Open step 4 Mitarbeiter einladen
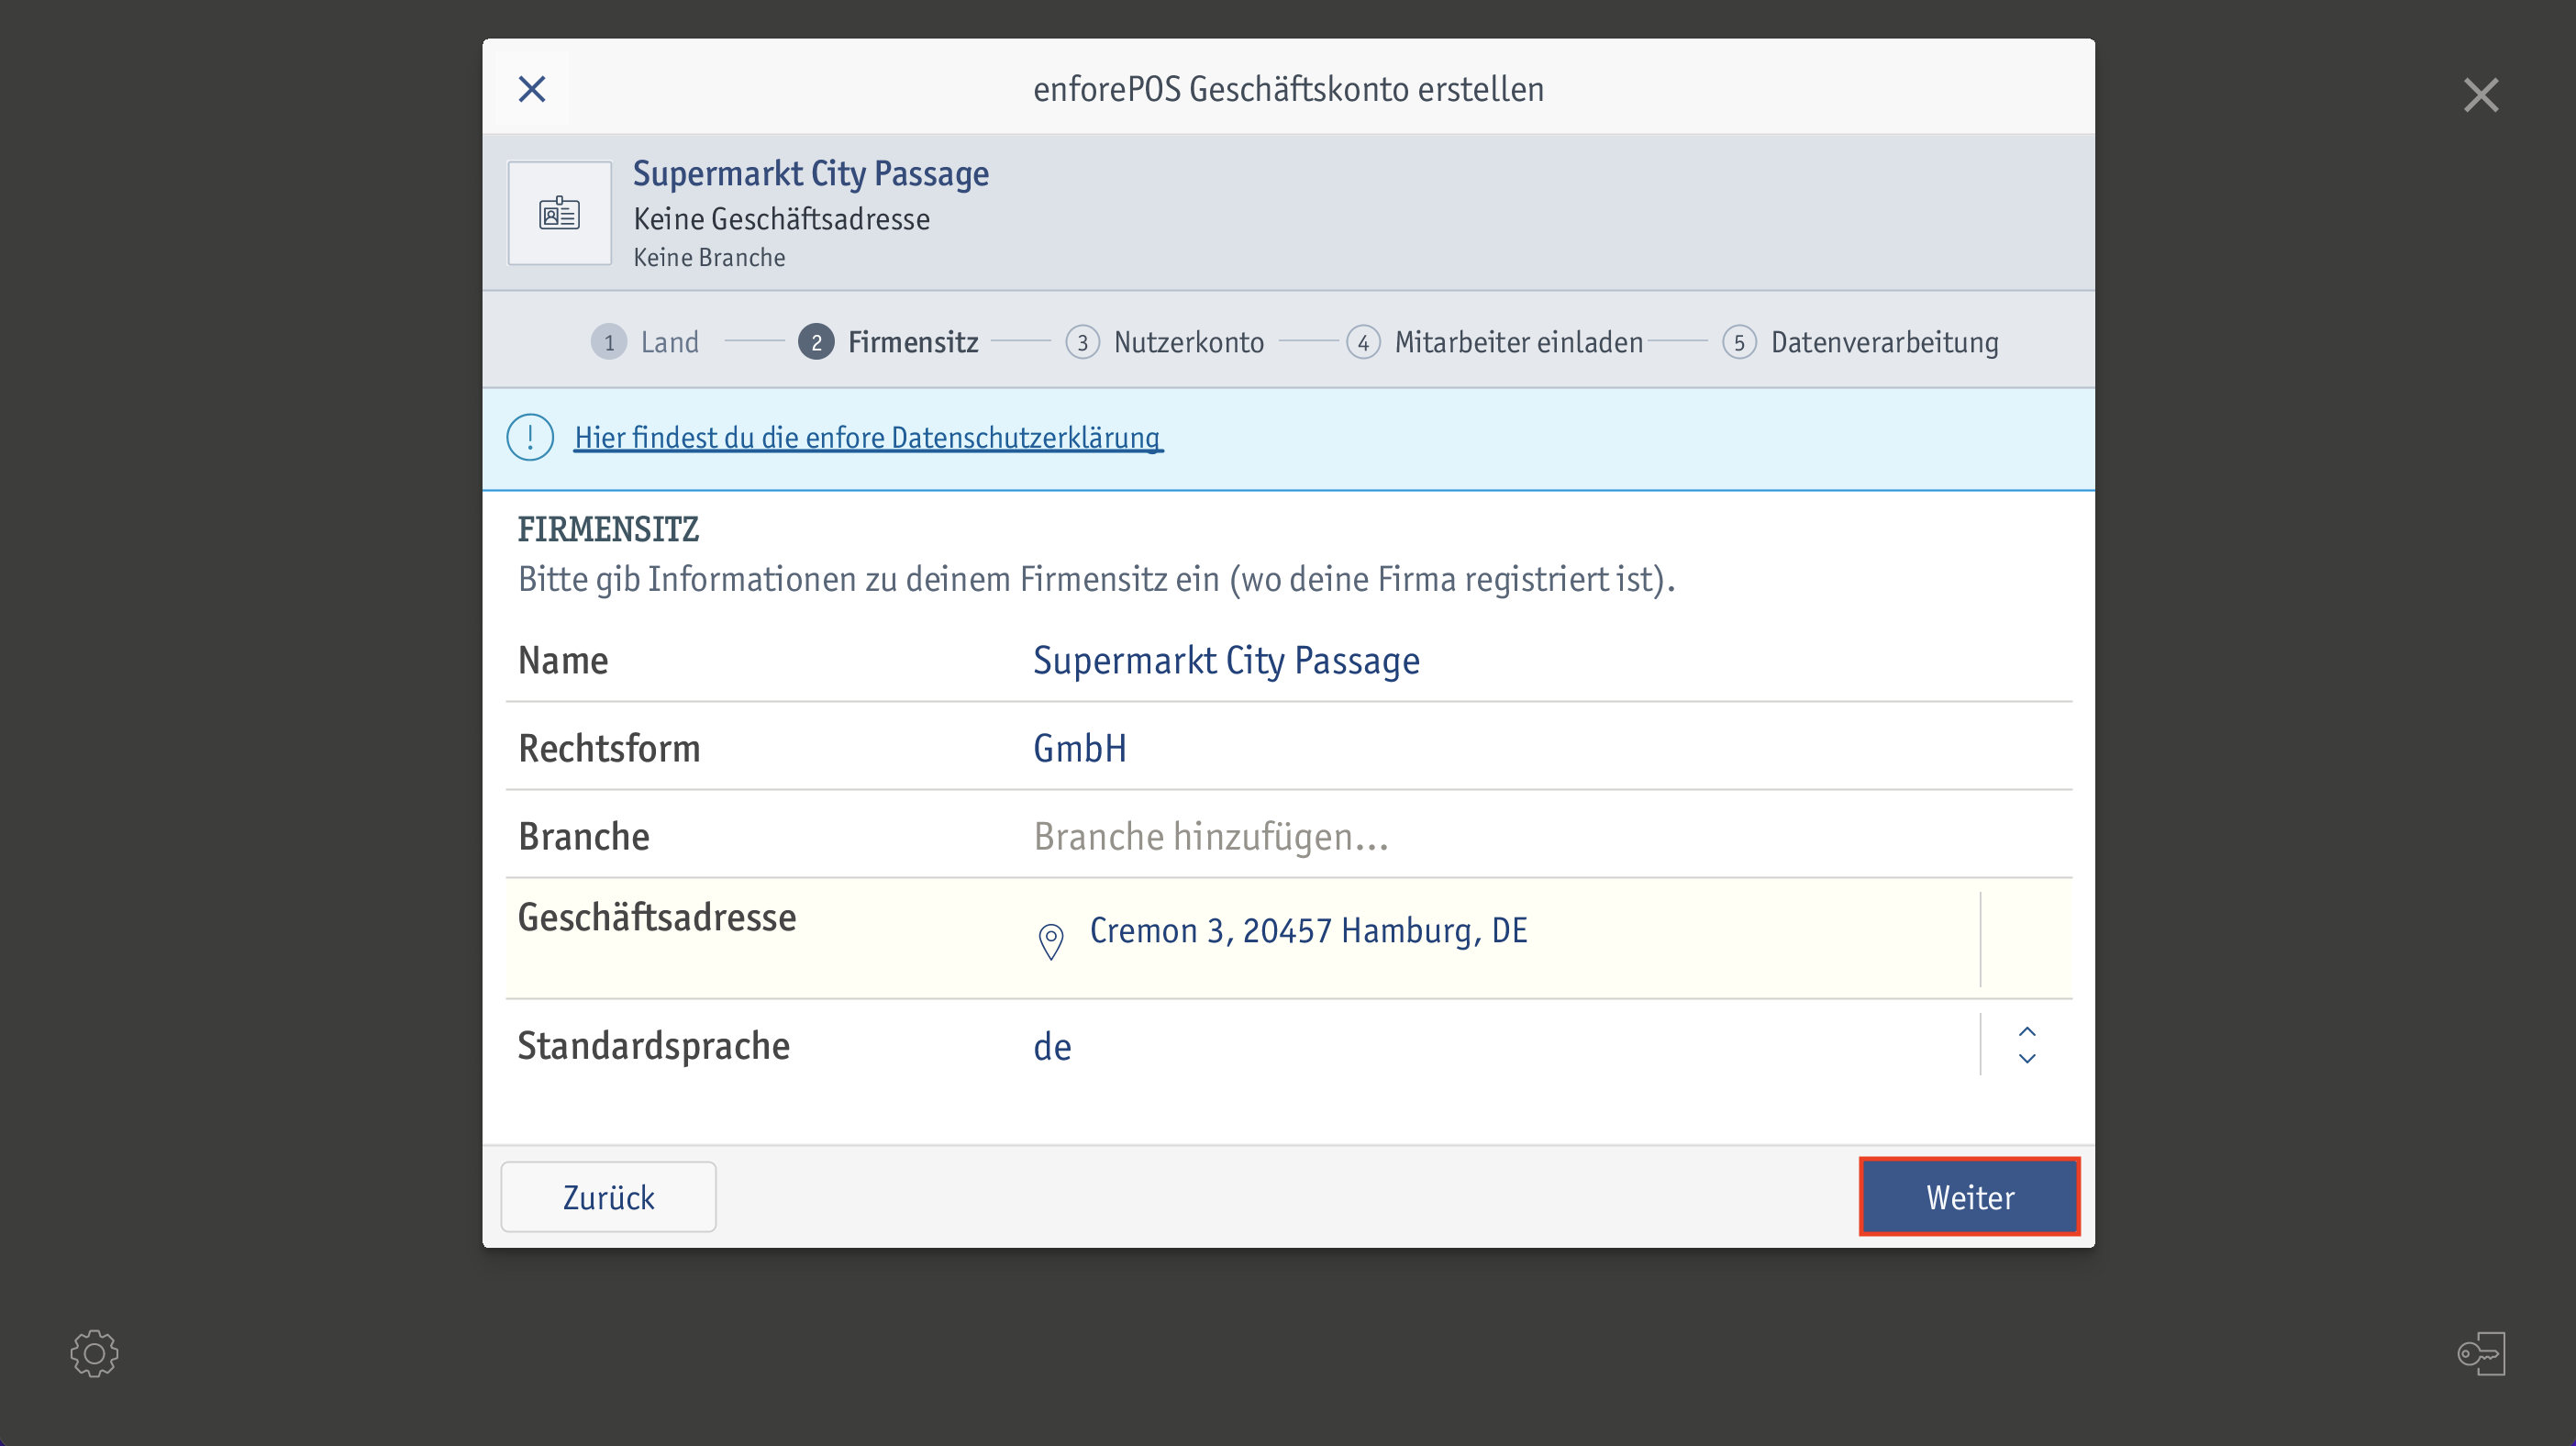Viewport: 2576px width, 1446px height. click(x=1495, y=342)
